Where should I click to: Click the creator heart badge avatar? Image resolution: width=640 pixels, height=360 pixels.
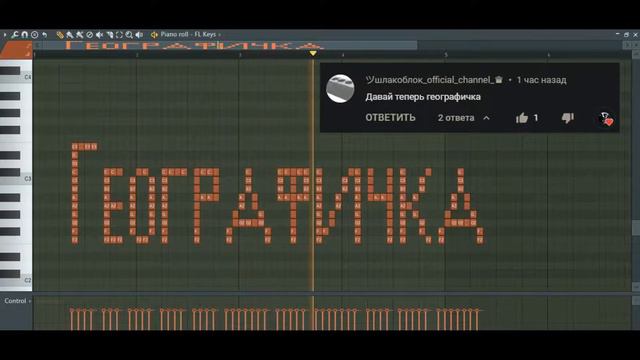(x=605, y=119)
